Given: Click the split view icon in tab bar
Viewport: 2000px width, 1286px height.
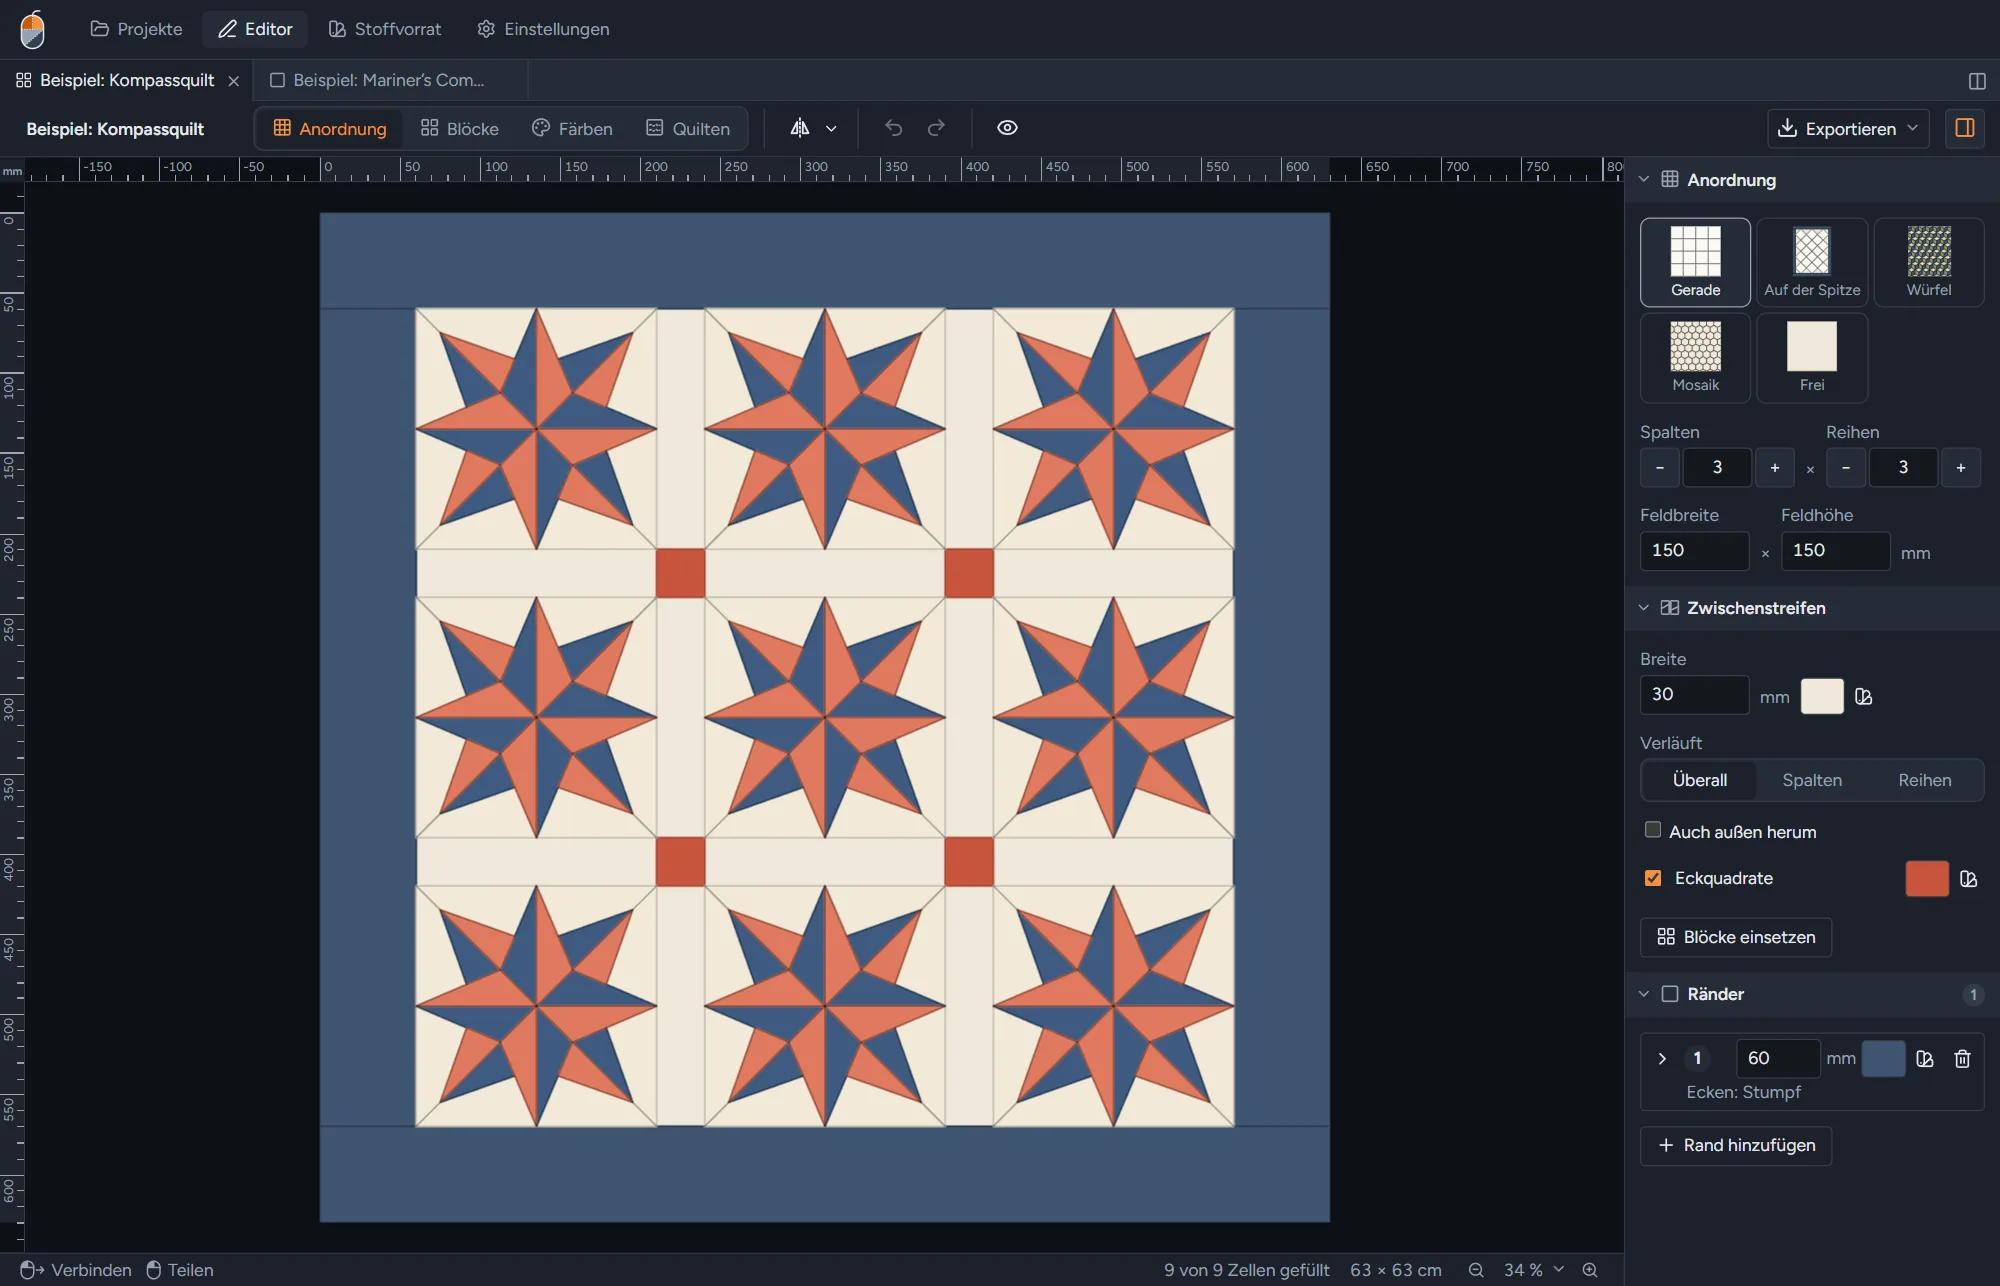Looking at the screenshot, I should [1976, 81].
